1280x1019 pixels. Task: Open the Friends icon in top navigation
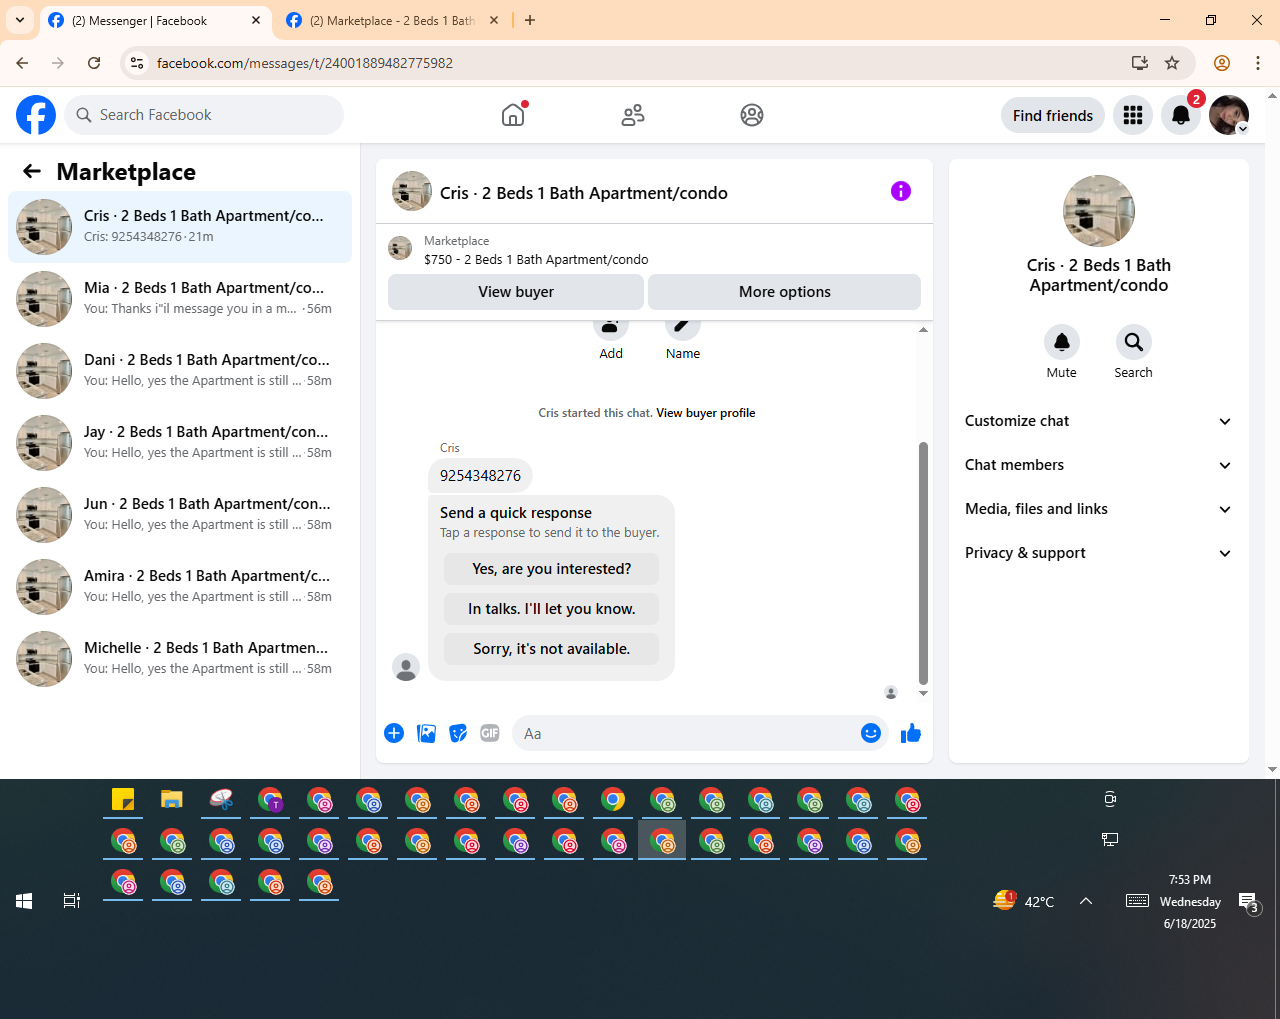point(633,115)
